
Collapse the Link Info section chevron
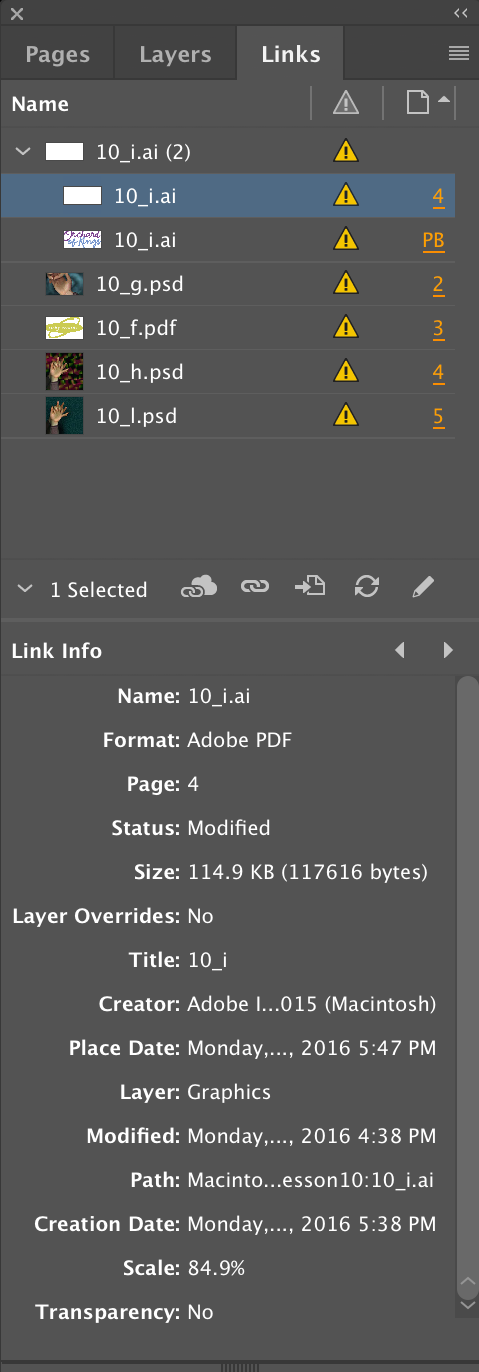(x=25, y=589)
